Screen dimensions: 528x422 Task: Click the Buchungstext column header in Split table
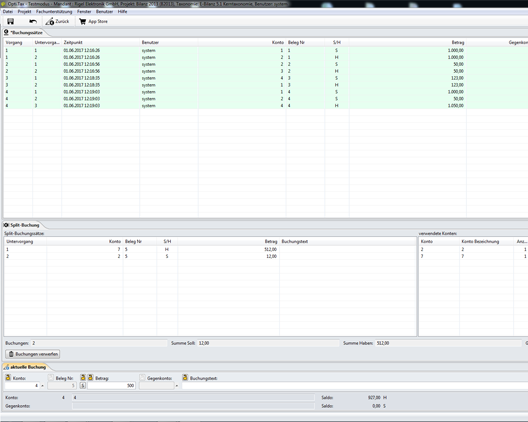[348, 241]
